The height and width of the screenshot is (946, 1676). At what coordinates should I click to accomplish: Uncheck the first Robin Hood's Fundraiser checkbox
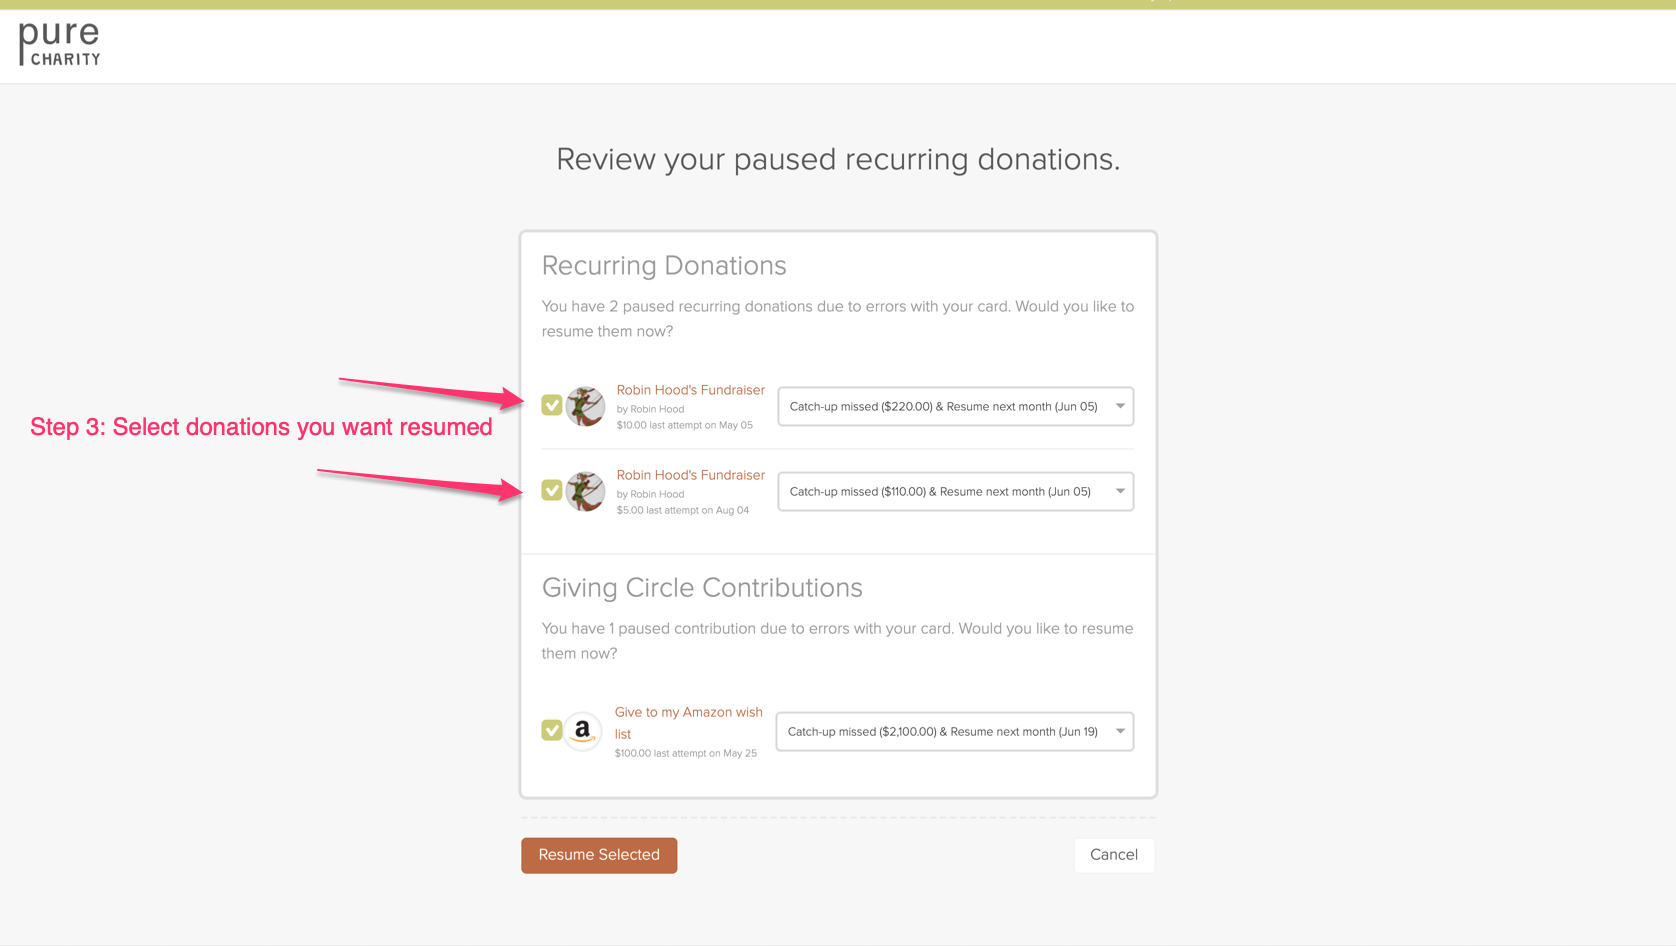pyautogui.click(x=552, y=405)
